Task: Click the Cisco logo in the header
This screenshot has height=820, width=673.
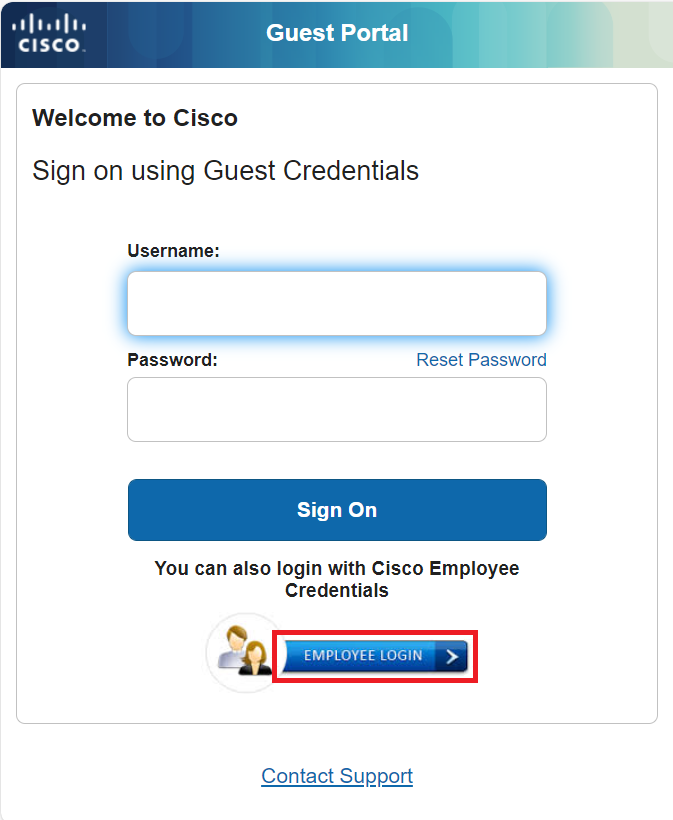Action: coord(49,33)
